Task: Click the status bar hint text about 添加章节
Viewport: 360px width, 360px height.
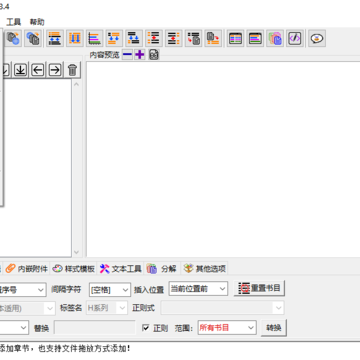Action: pyautogui.click(x=65, y=349)
